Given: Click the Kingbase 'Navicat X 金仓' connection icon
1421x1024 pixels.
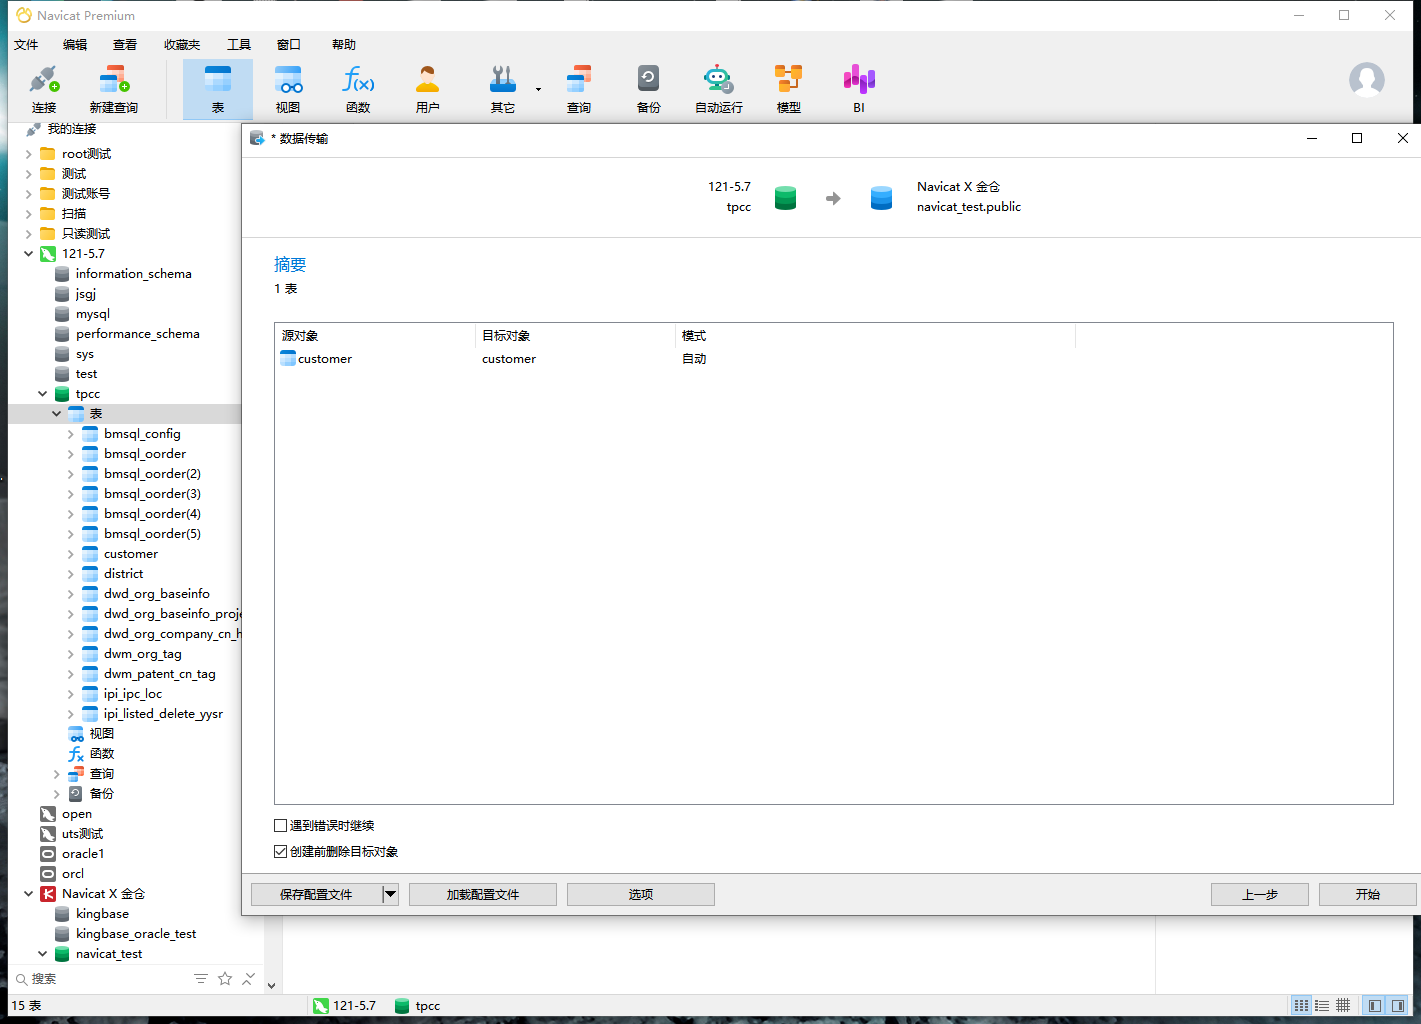Looking at the screenshot, I should (x=48, y=894).
